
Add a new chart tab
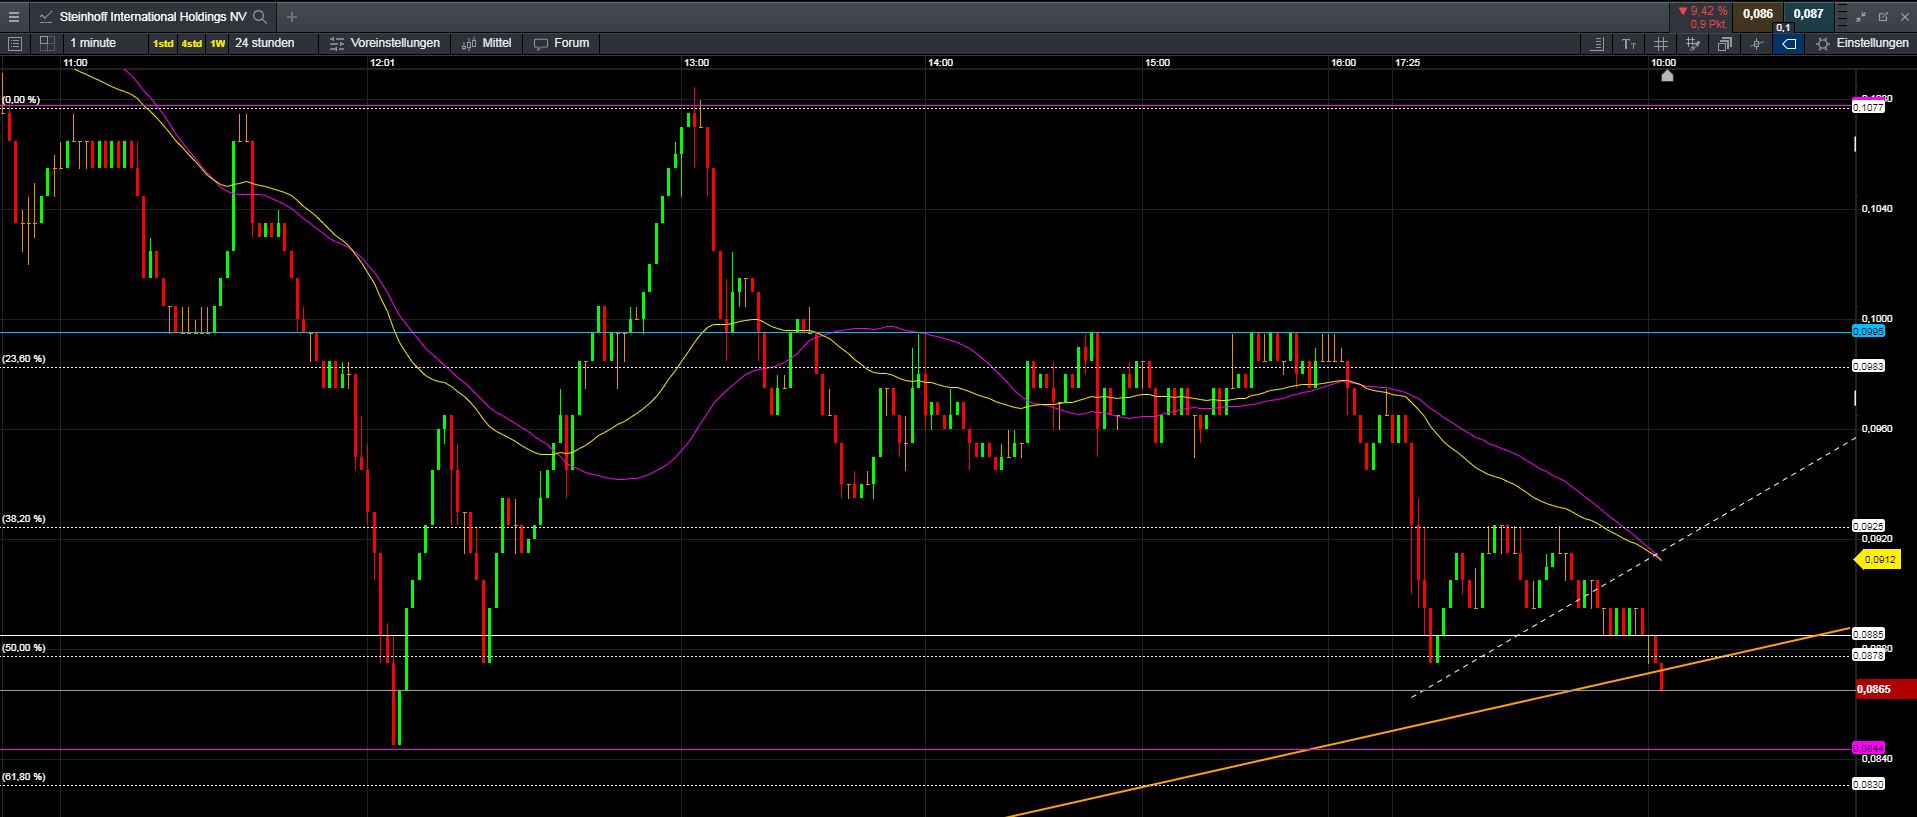click(291, 17)
